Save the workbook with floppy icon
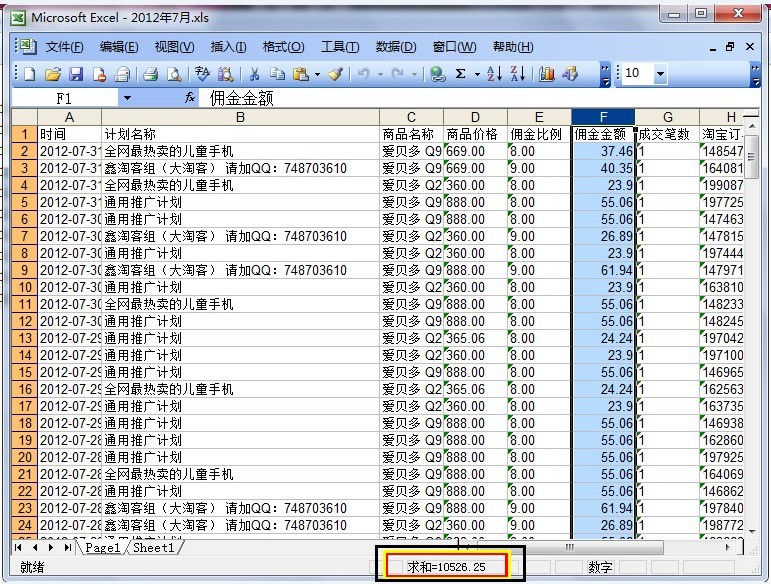Viewport: 771px width, 584px height. 76,74
